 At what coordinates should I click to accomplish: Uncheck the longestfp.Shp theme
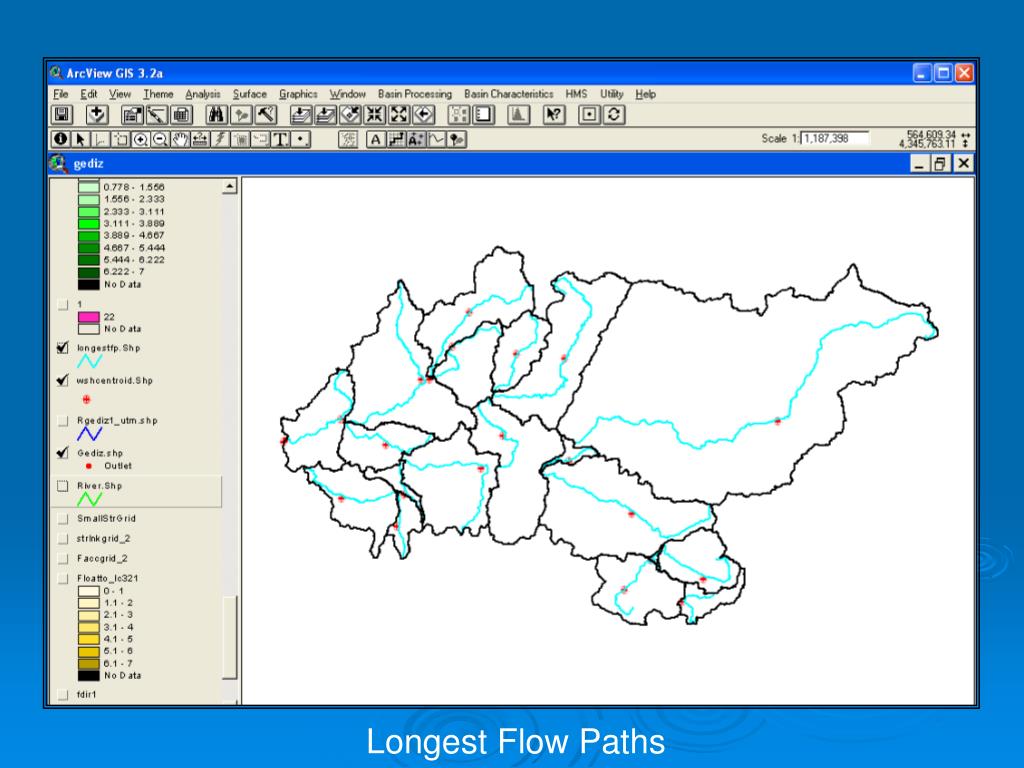point(63,348)
